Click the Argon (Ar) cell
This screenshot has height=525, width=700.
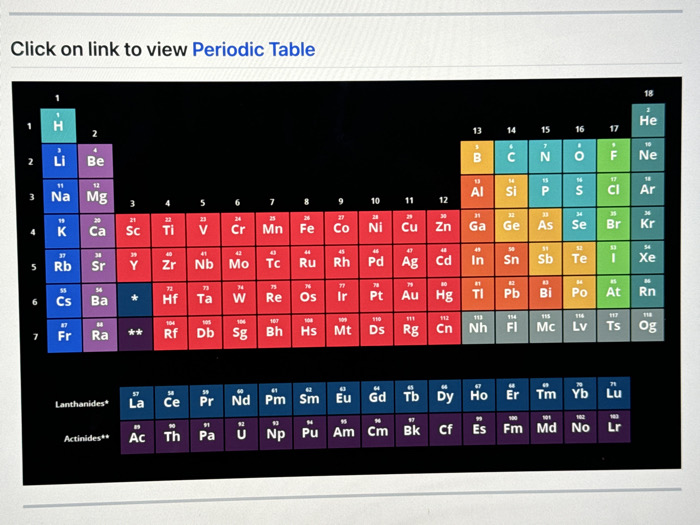point(648,189)
